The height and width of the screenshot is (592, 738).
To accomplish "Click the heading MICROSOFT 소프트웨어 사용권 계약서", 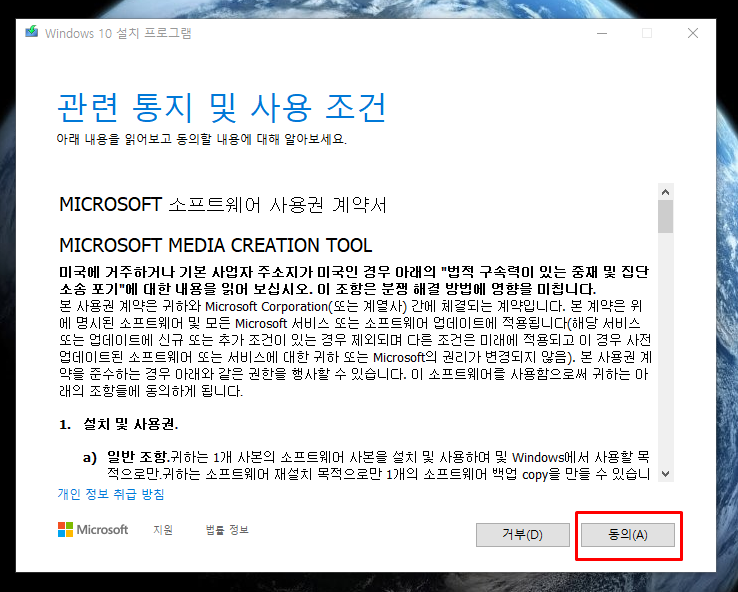I will pyautogui.click(x=223, y=205).
